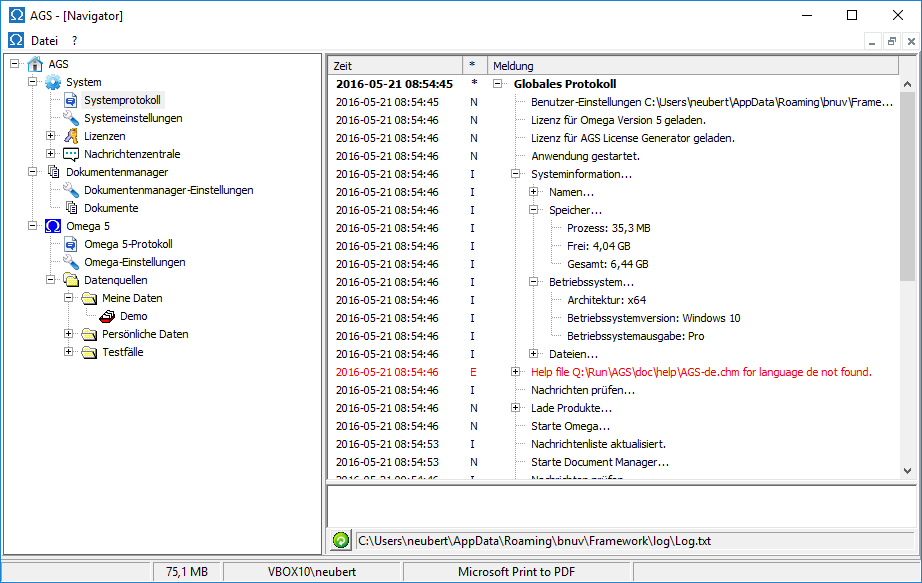Click the green log file icon
The width and height of the screenshot is (922, 583).
[x=341, y=541]
